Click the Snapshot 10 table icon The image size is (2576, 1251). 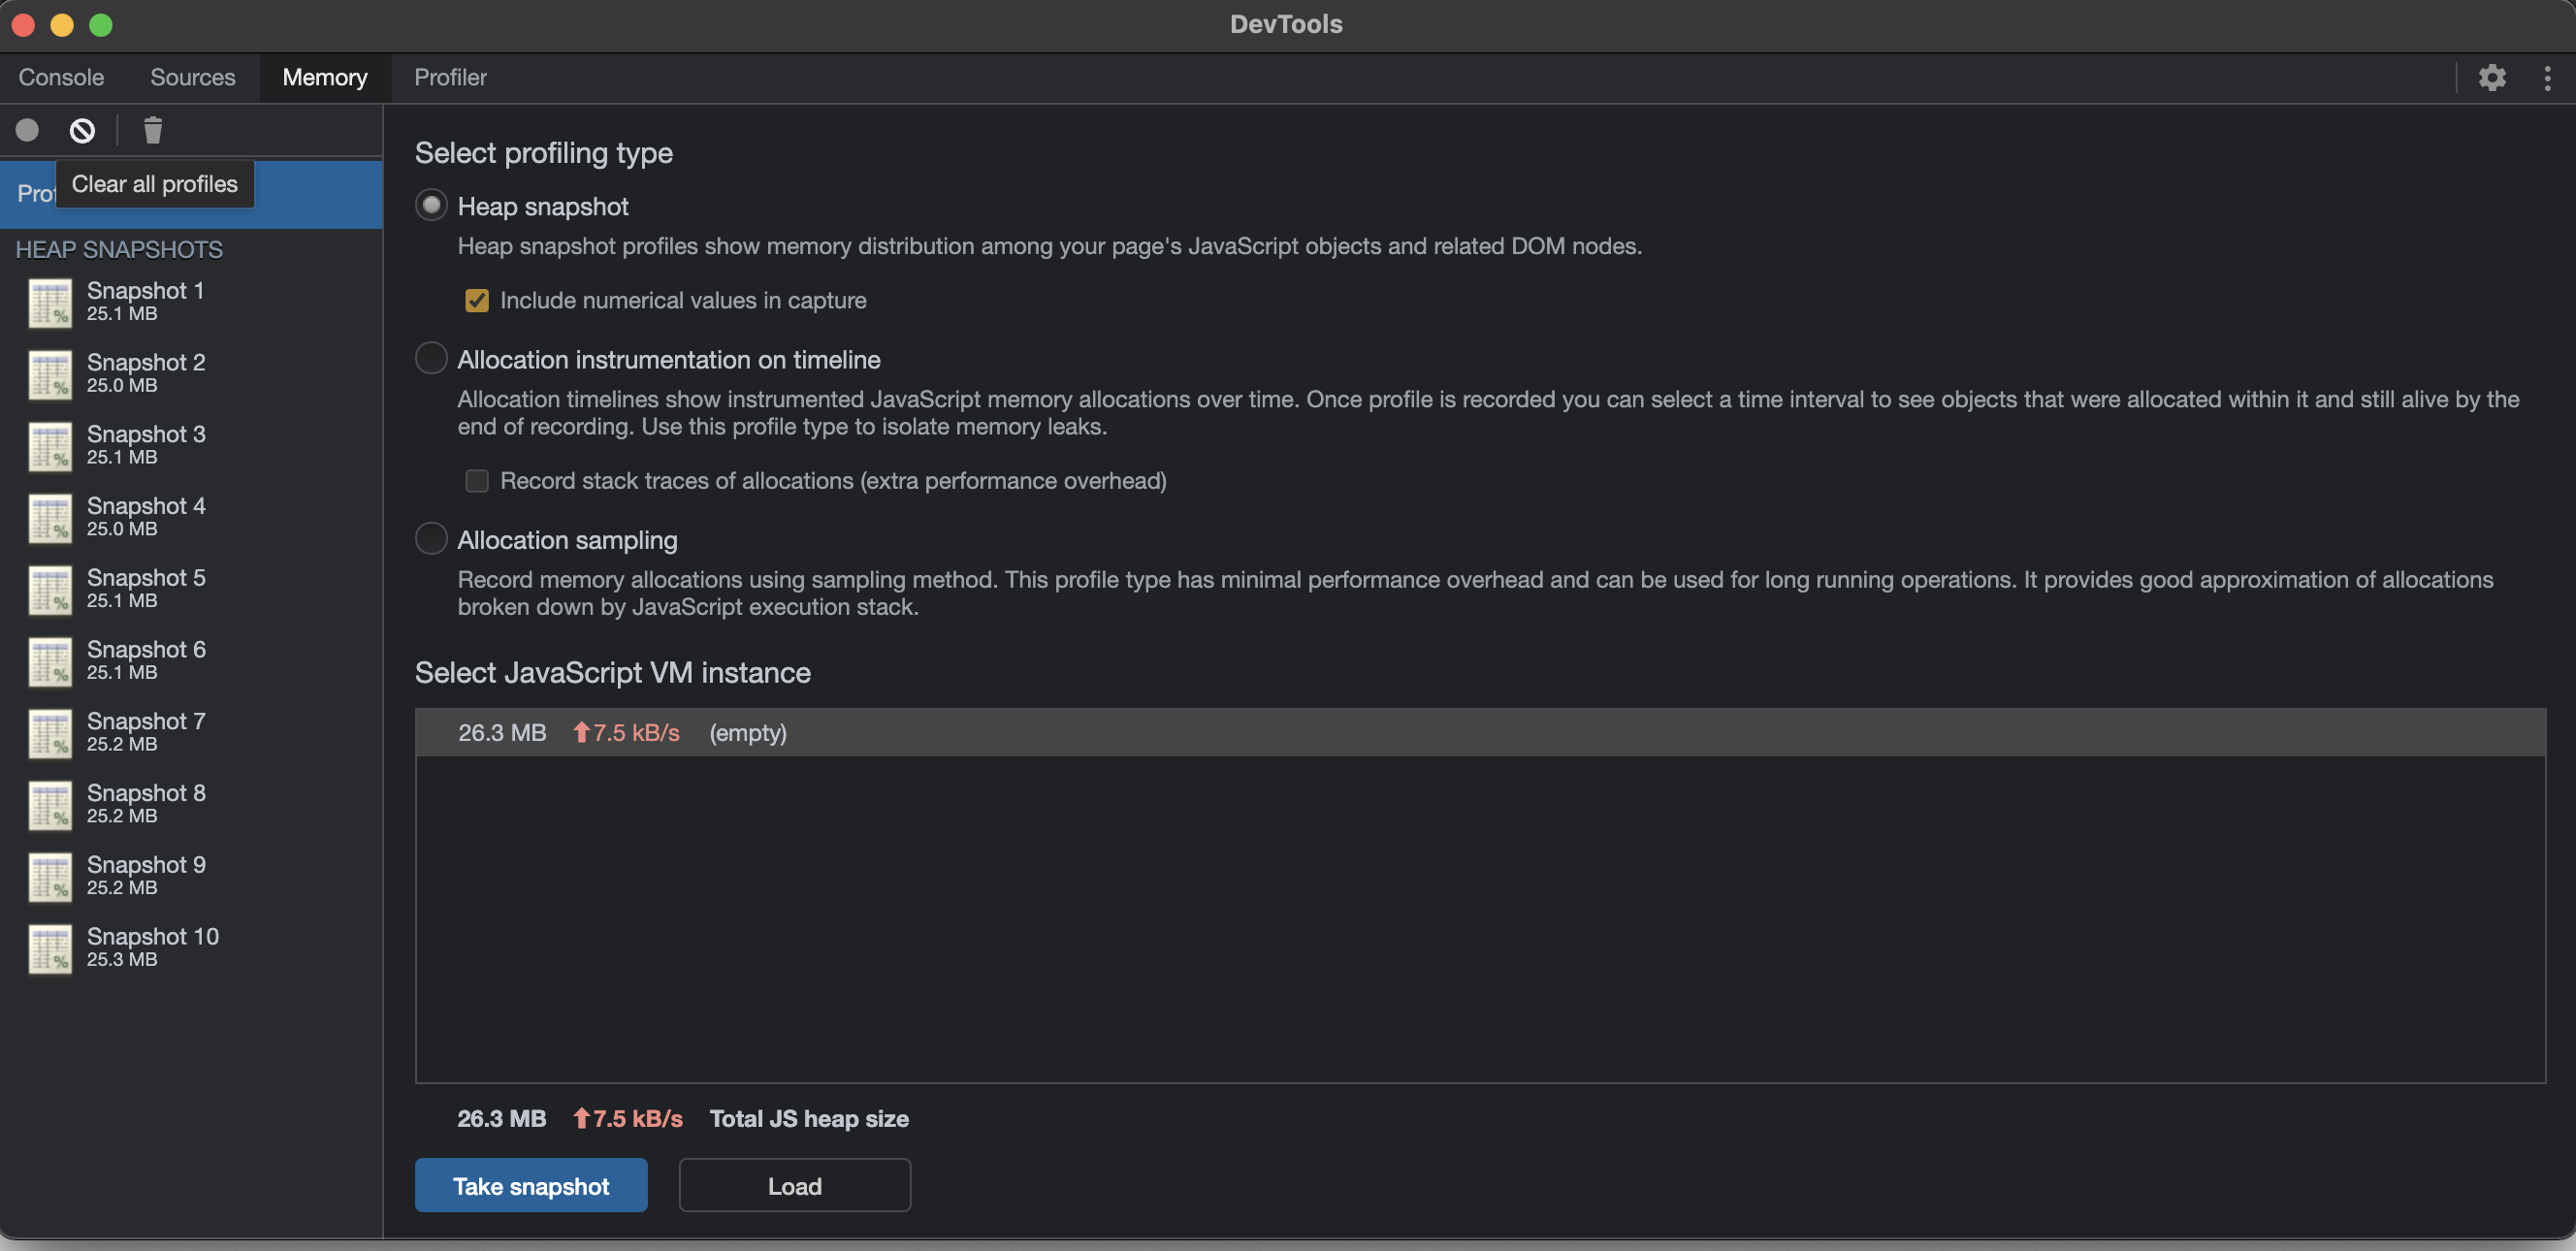coord(49,948)
